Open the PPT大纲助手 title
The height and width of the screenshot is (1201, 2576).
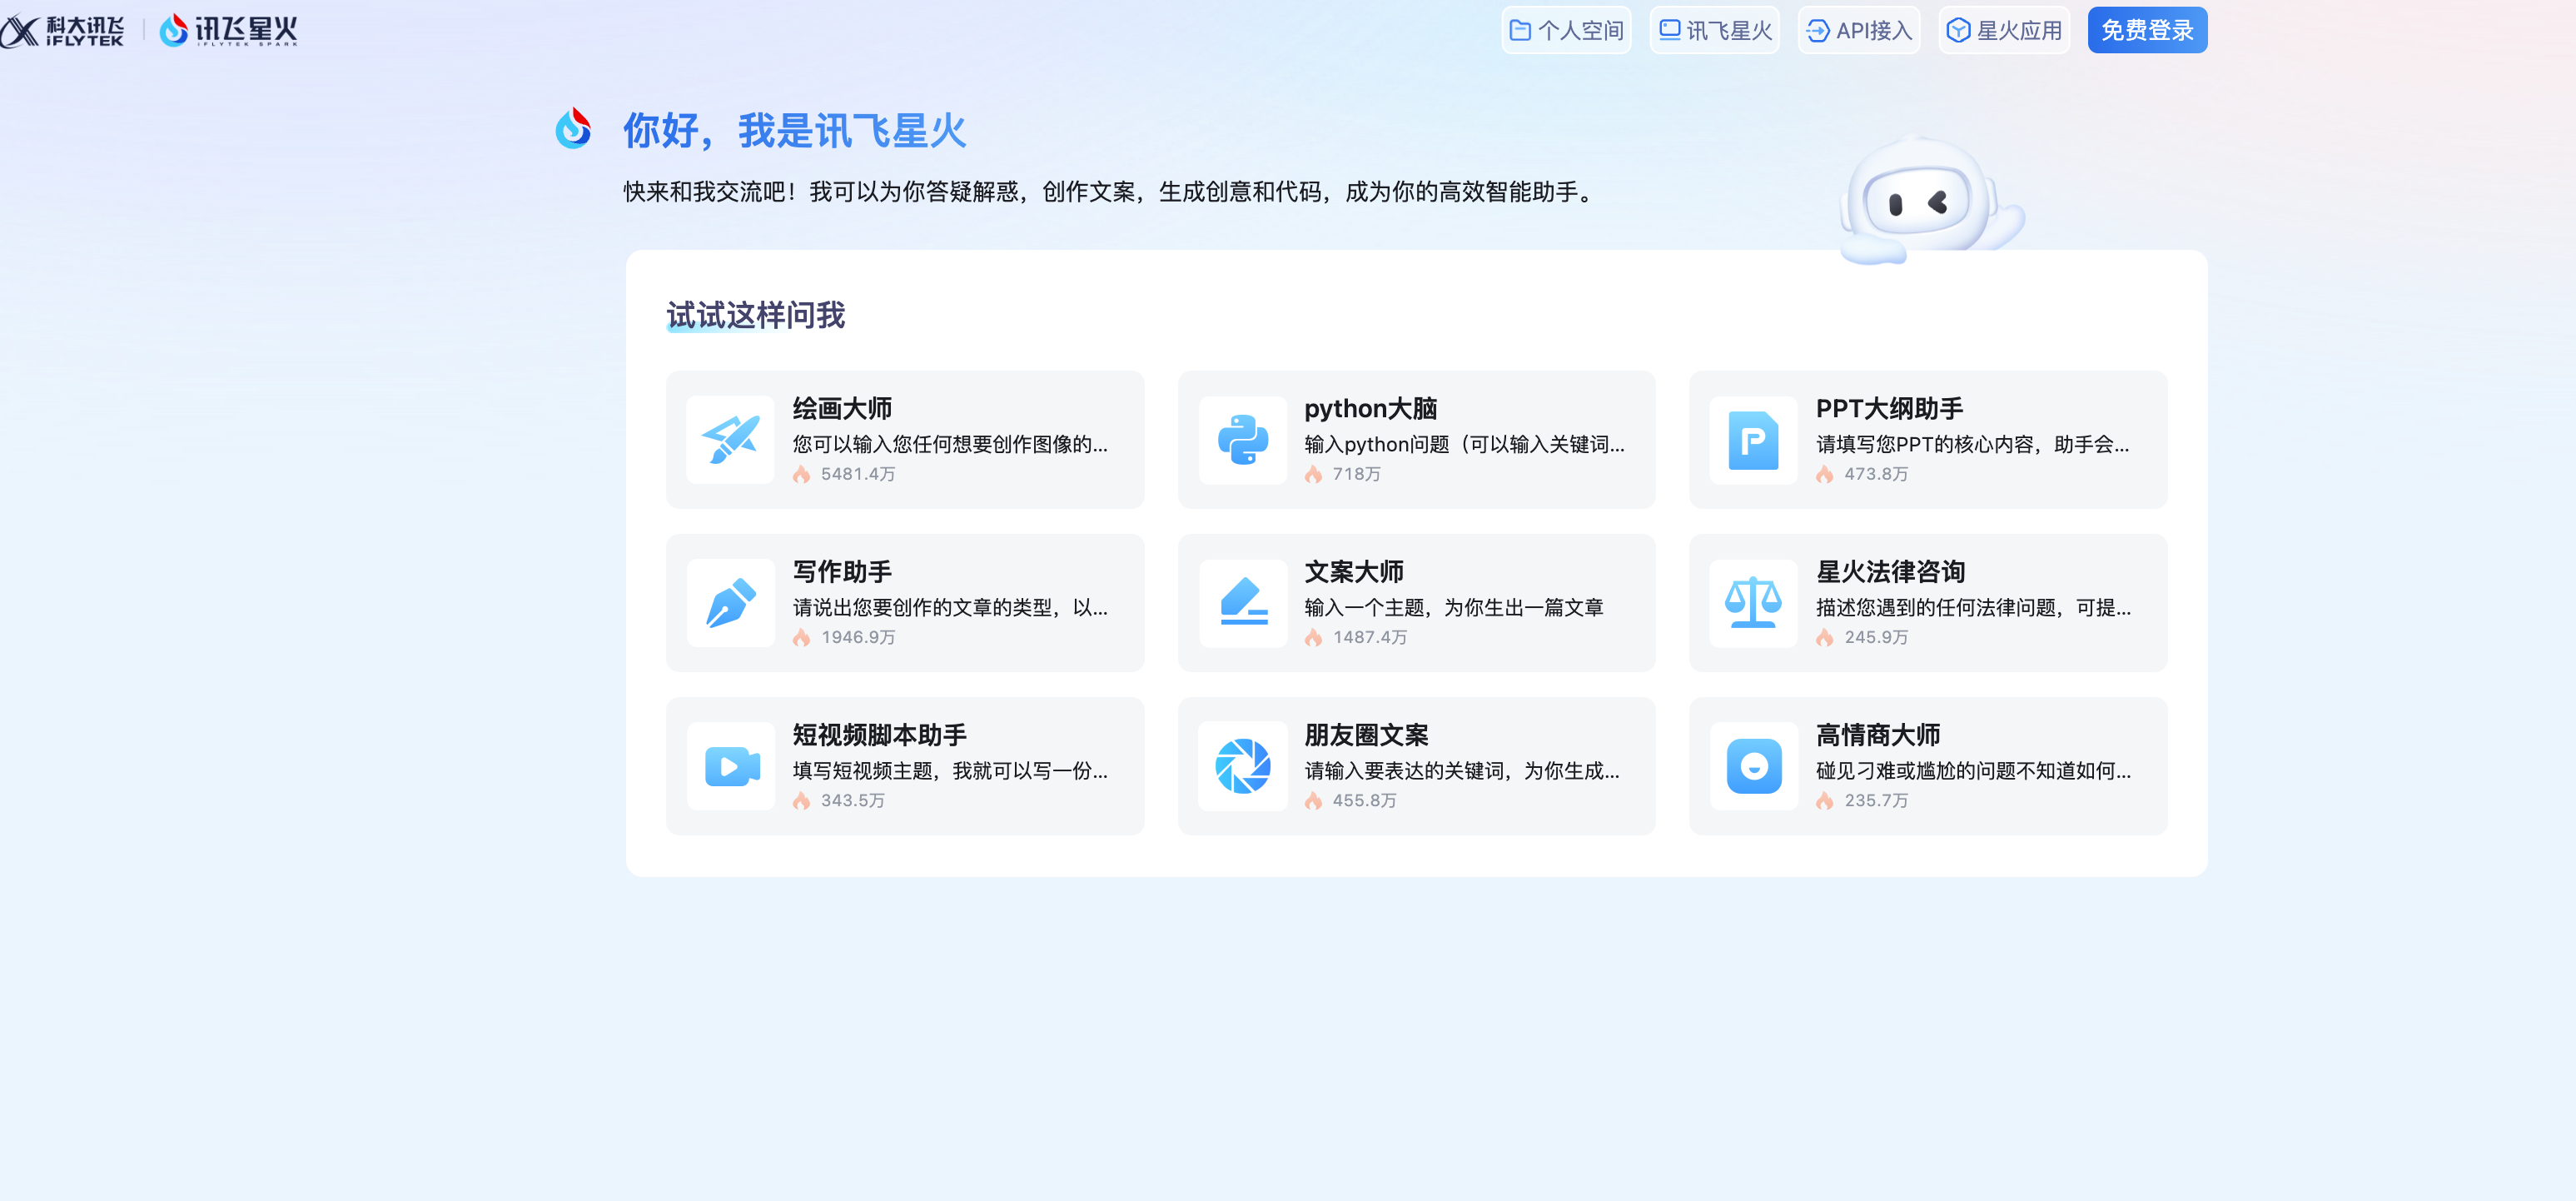pyautogui.click(x=1889, y=409)
